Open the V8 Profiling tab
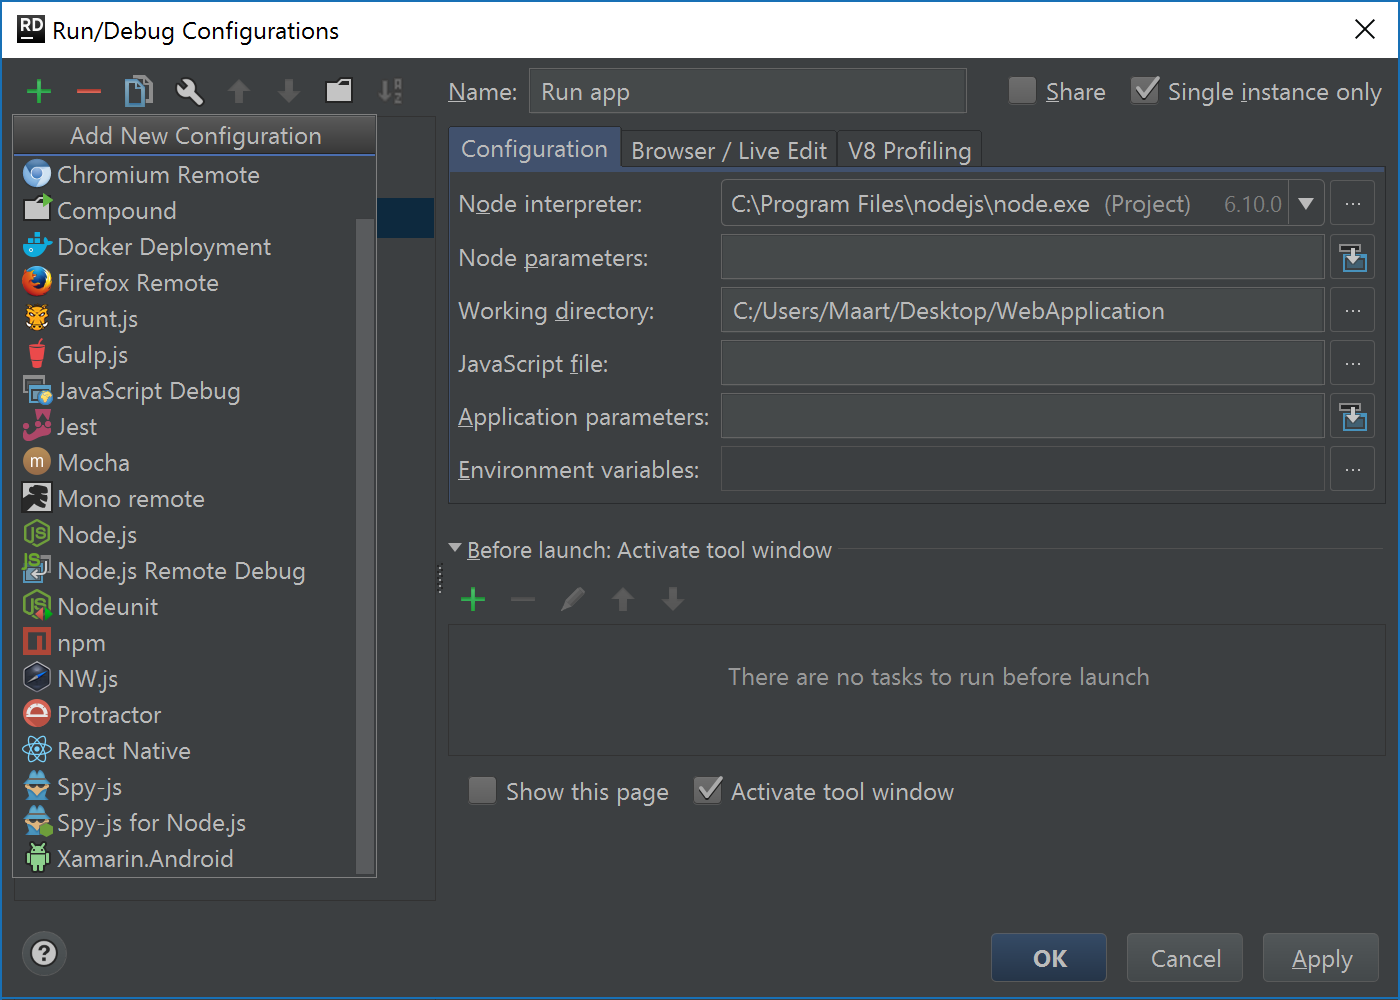Screen dimensions: 1400x1000 pos(909,150)
